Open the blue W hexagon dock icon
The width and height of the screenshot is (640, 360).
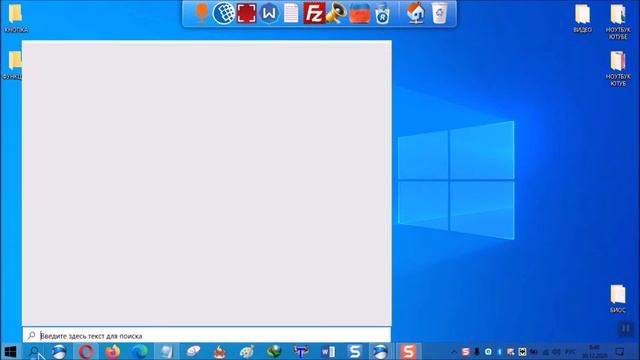(269, 13)
